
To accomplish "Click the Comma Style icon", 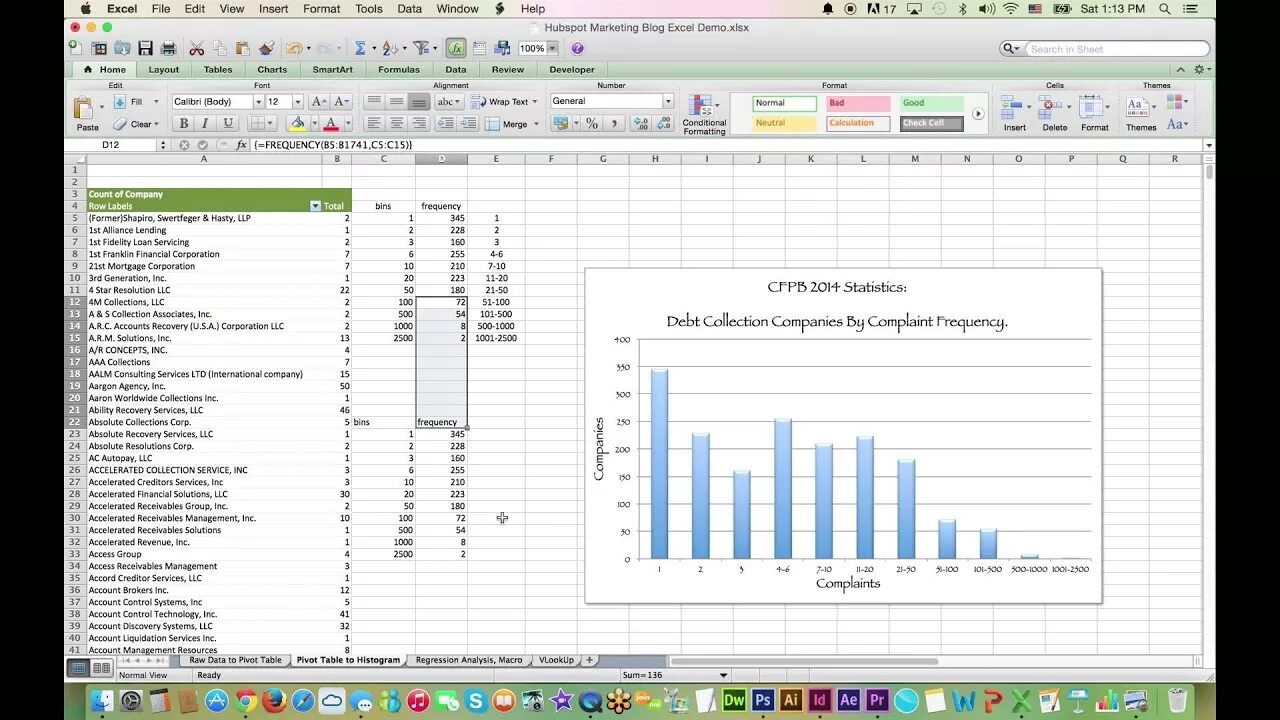I will click(x=614, y=123).
